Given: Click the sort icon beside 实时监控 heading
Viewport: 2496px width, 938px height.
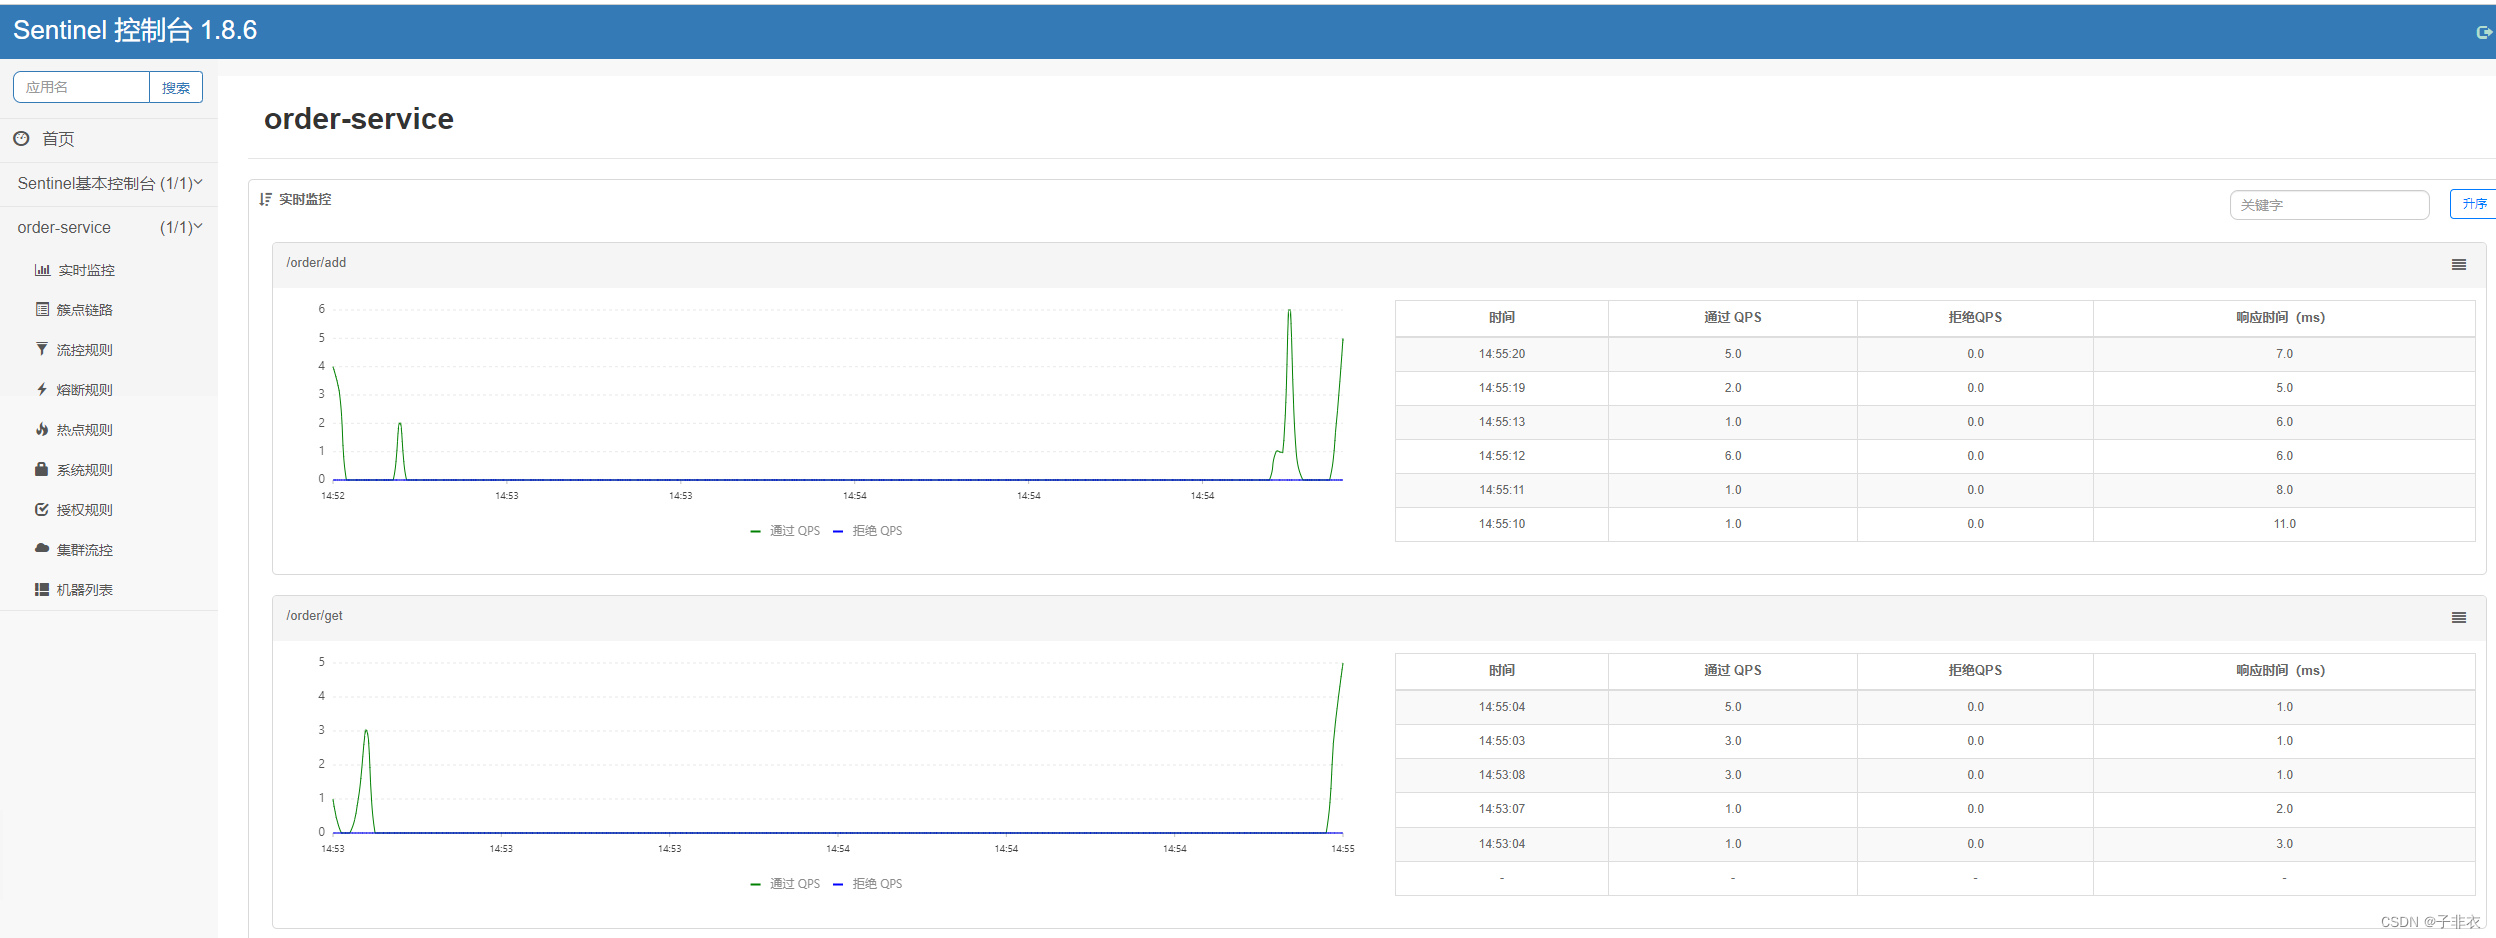Looking at the screenshot, I should pyautogui.click(x=265, y=199).
